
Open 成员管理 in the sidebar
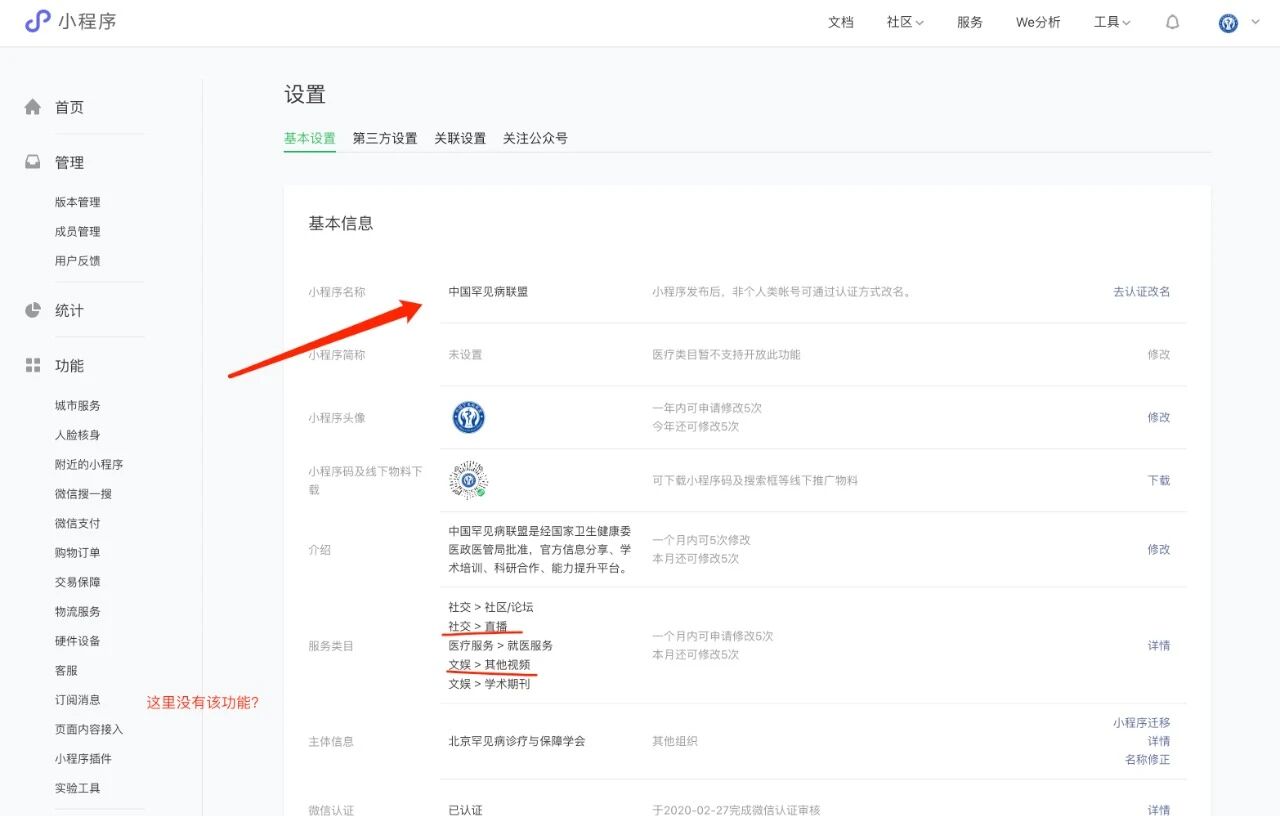pos(78,231)
